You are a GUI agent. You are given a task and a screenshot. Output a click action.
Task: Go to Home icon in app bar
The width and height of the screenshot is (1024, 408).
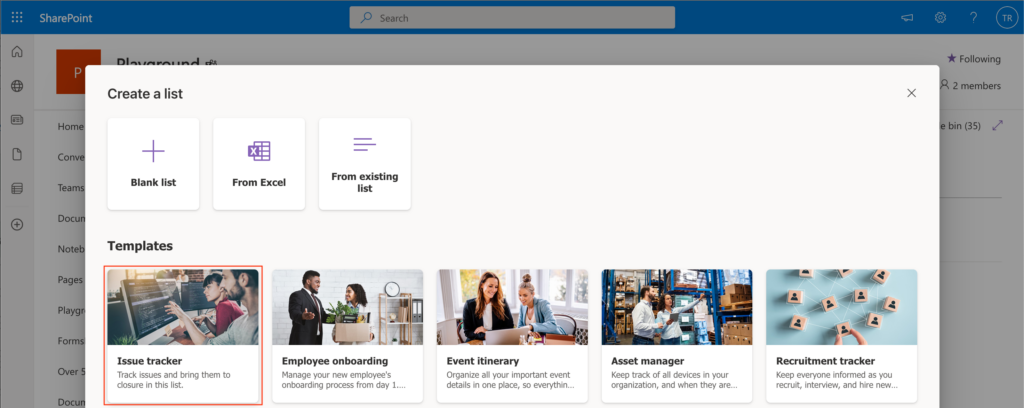coord(17,52)
